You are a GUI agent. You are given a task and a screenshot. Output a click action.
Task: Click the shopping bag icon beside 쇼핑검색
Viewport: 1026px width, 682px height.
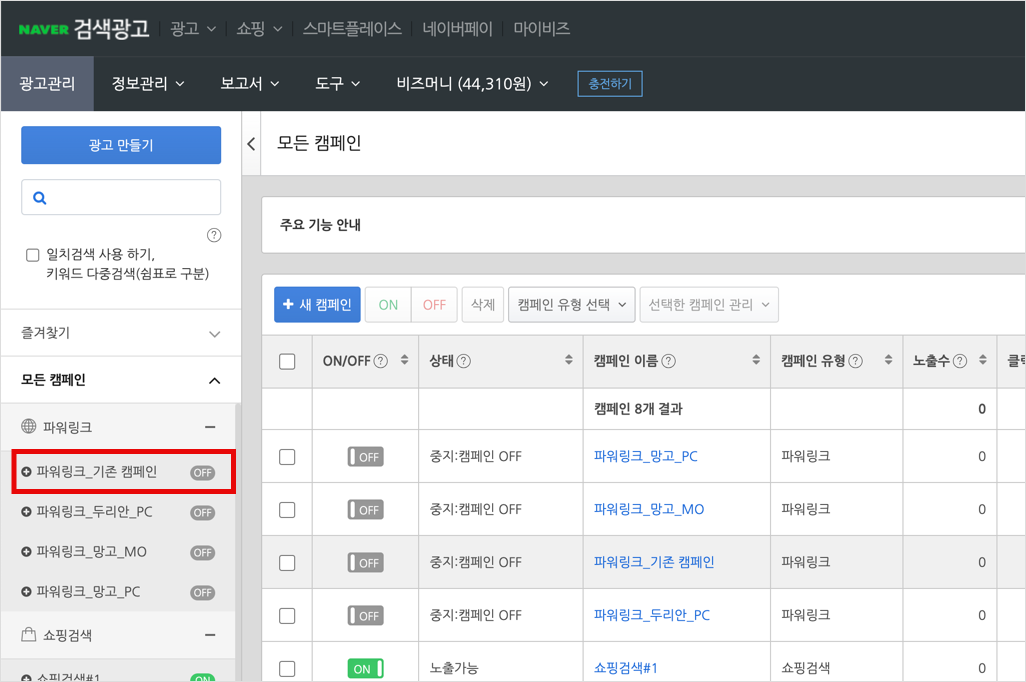[x=29, y=635]
